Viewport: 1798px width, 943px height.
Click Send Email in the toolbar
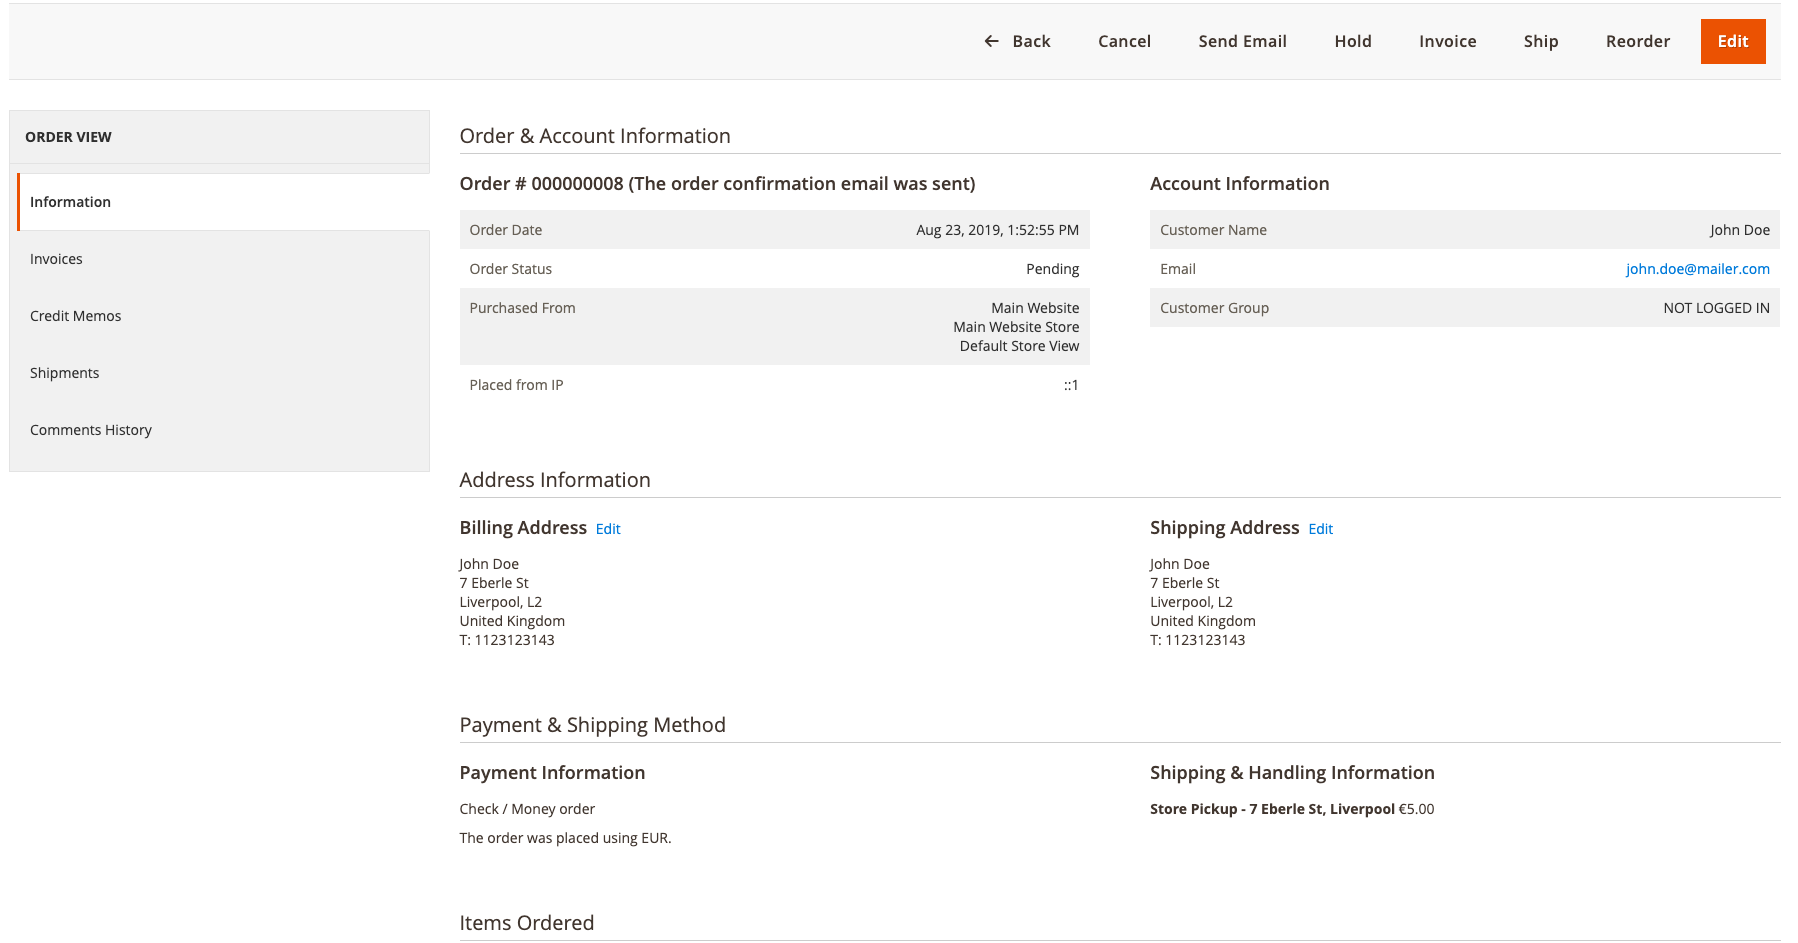click(x=1242, y=41)
